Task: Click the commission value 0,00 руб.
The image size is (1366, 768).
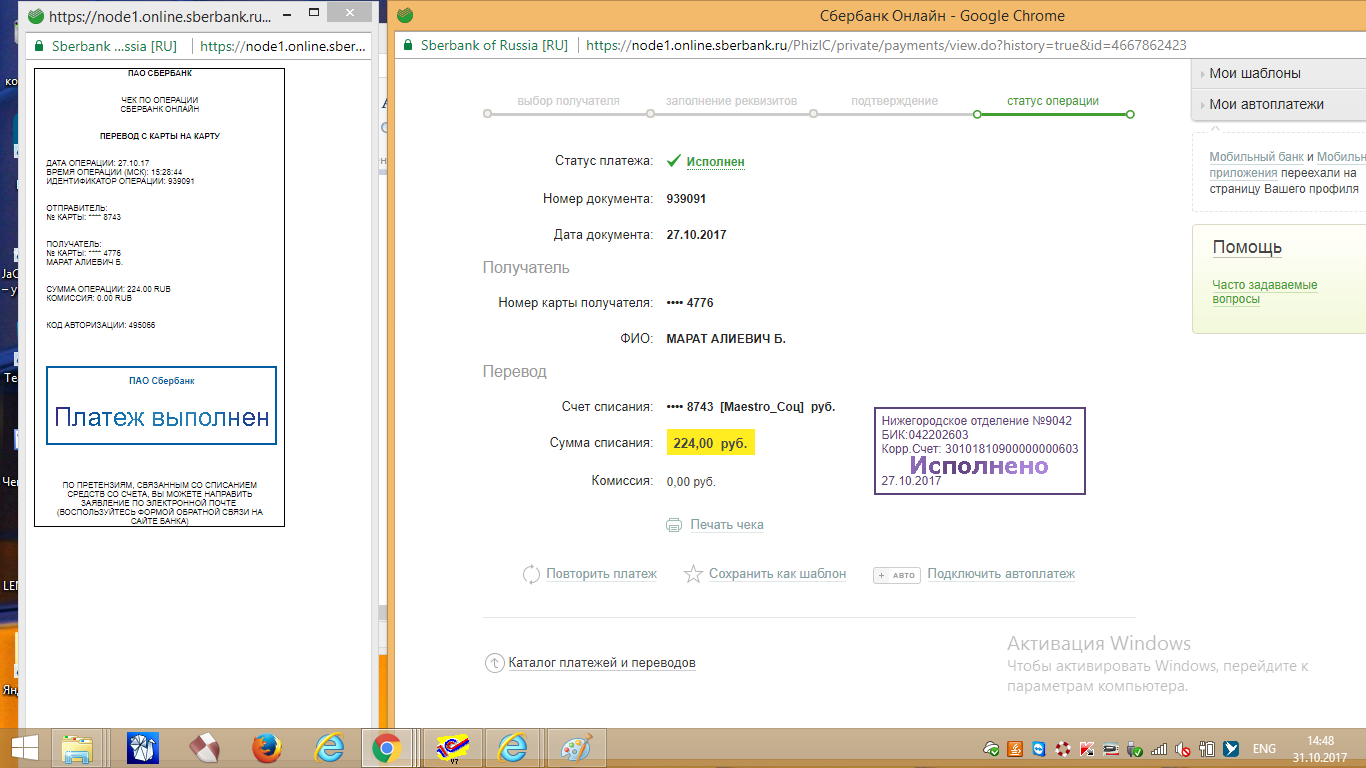Action: tap(691, 482)
